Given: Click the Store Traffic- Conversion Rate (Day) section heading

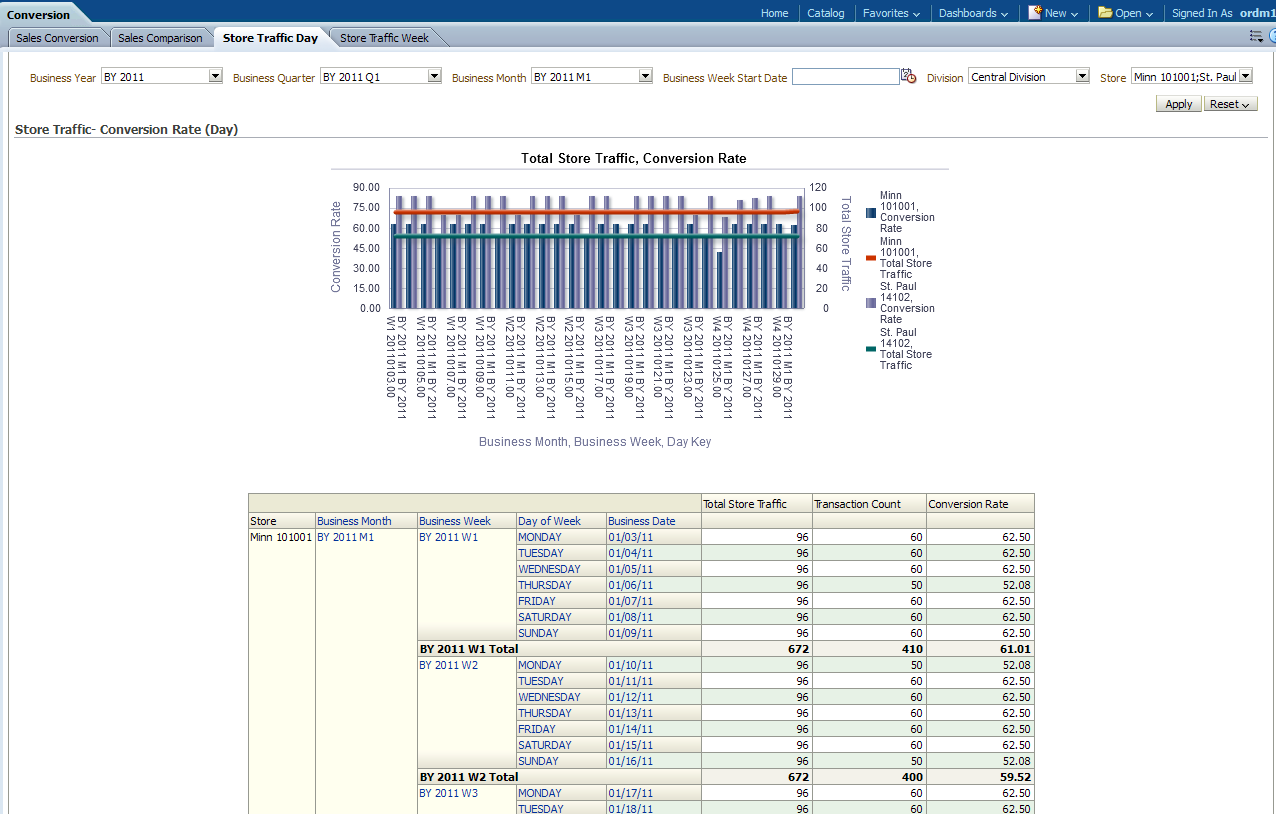Looking at the screenshot, I should [126, 130].
